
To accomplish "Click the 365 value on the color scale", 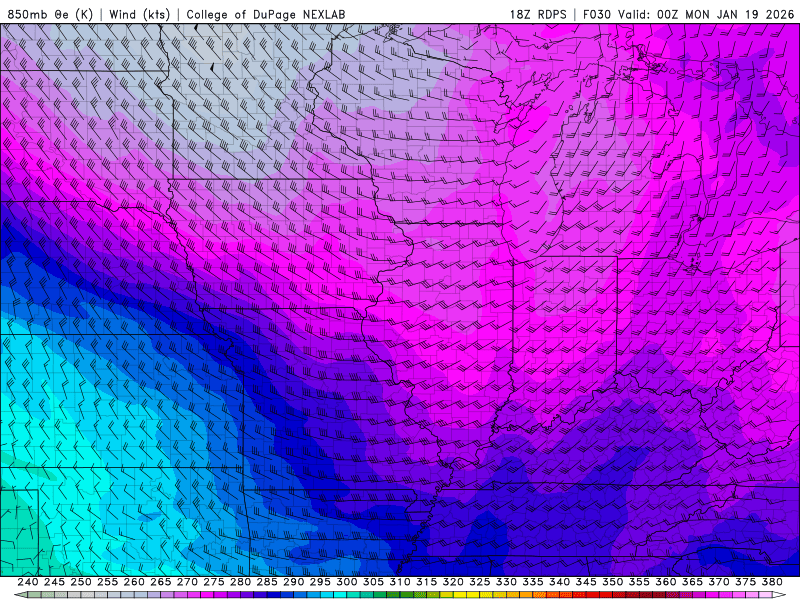I will [x=692, y=582].
